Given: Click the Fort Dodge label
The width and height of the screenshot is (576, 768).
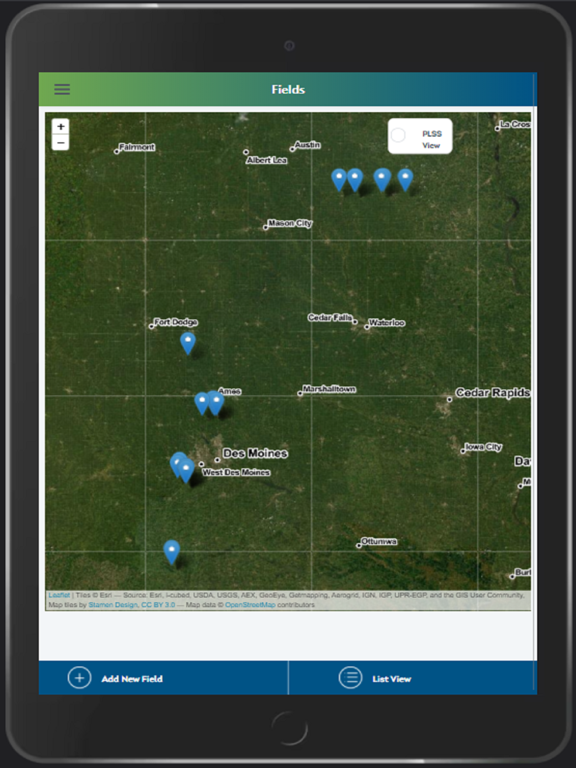Looking at the screenshot, I should [x=175, y=322].
